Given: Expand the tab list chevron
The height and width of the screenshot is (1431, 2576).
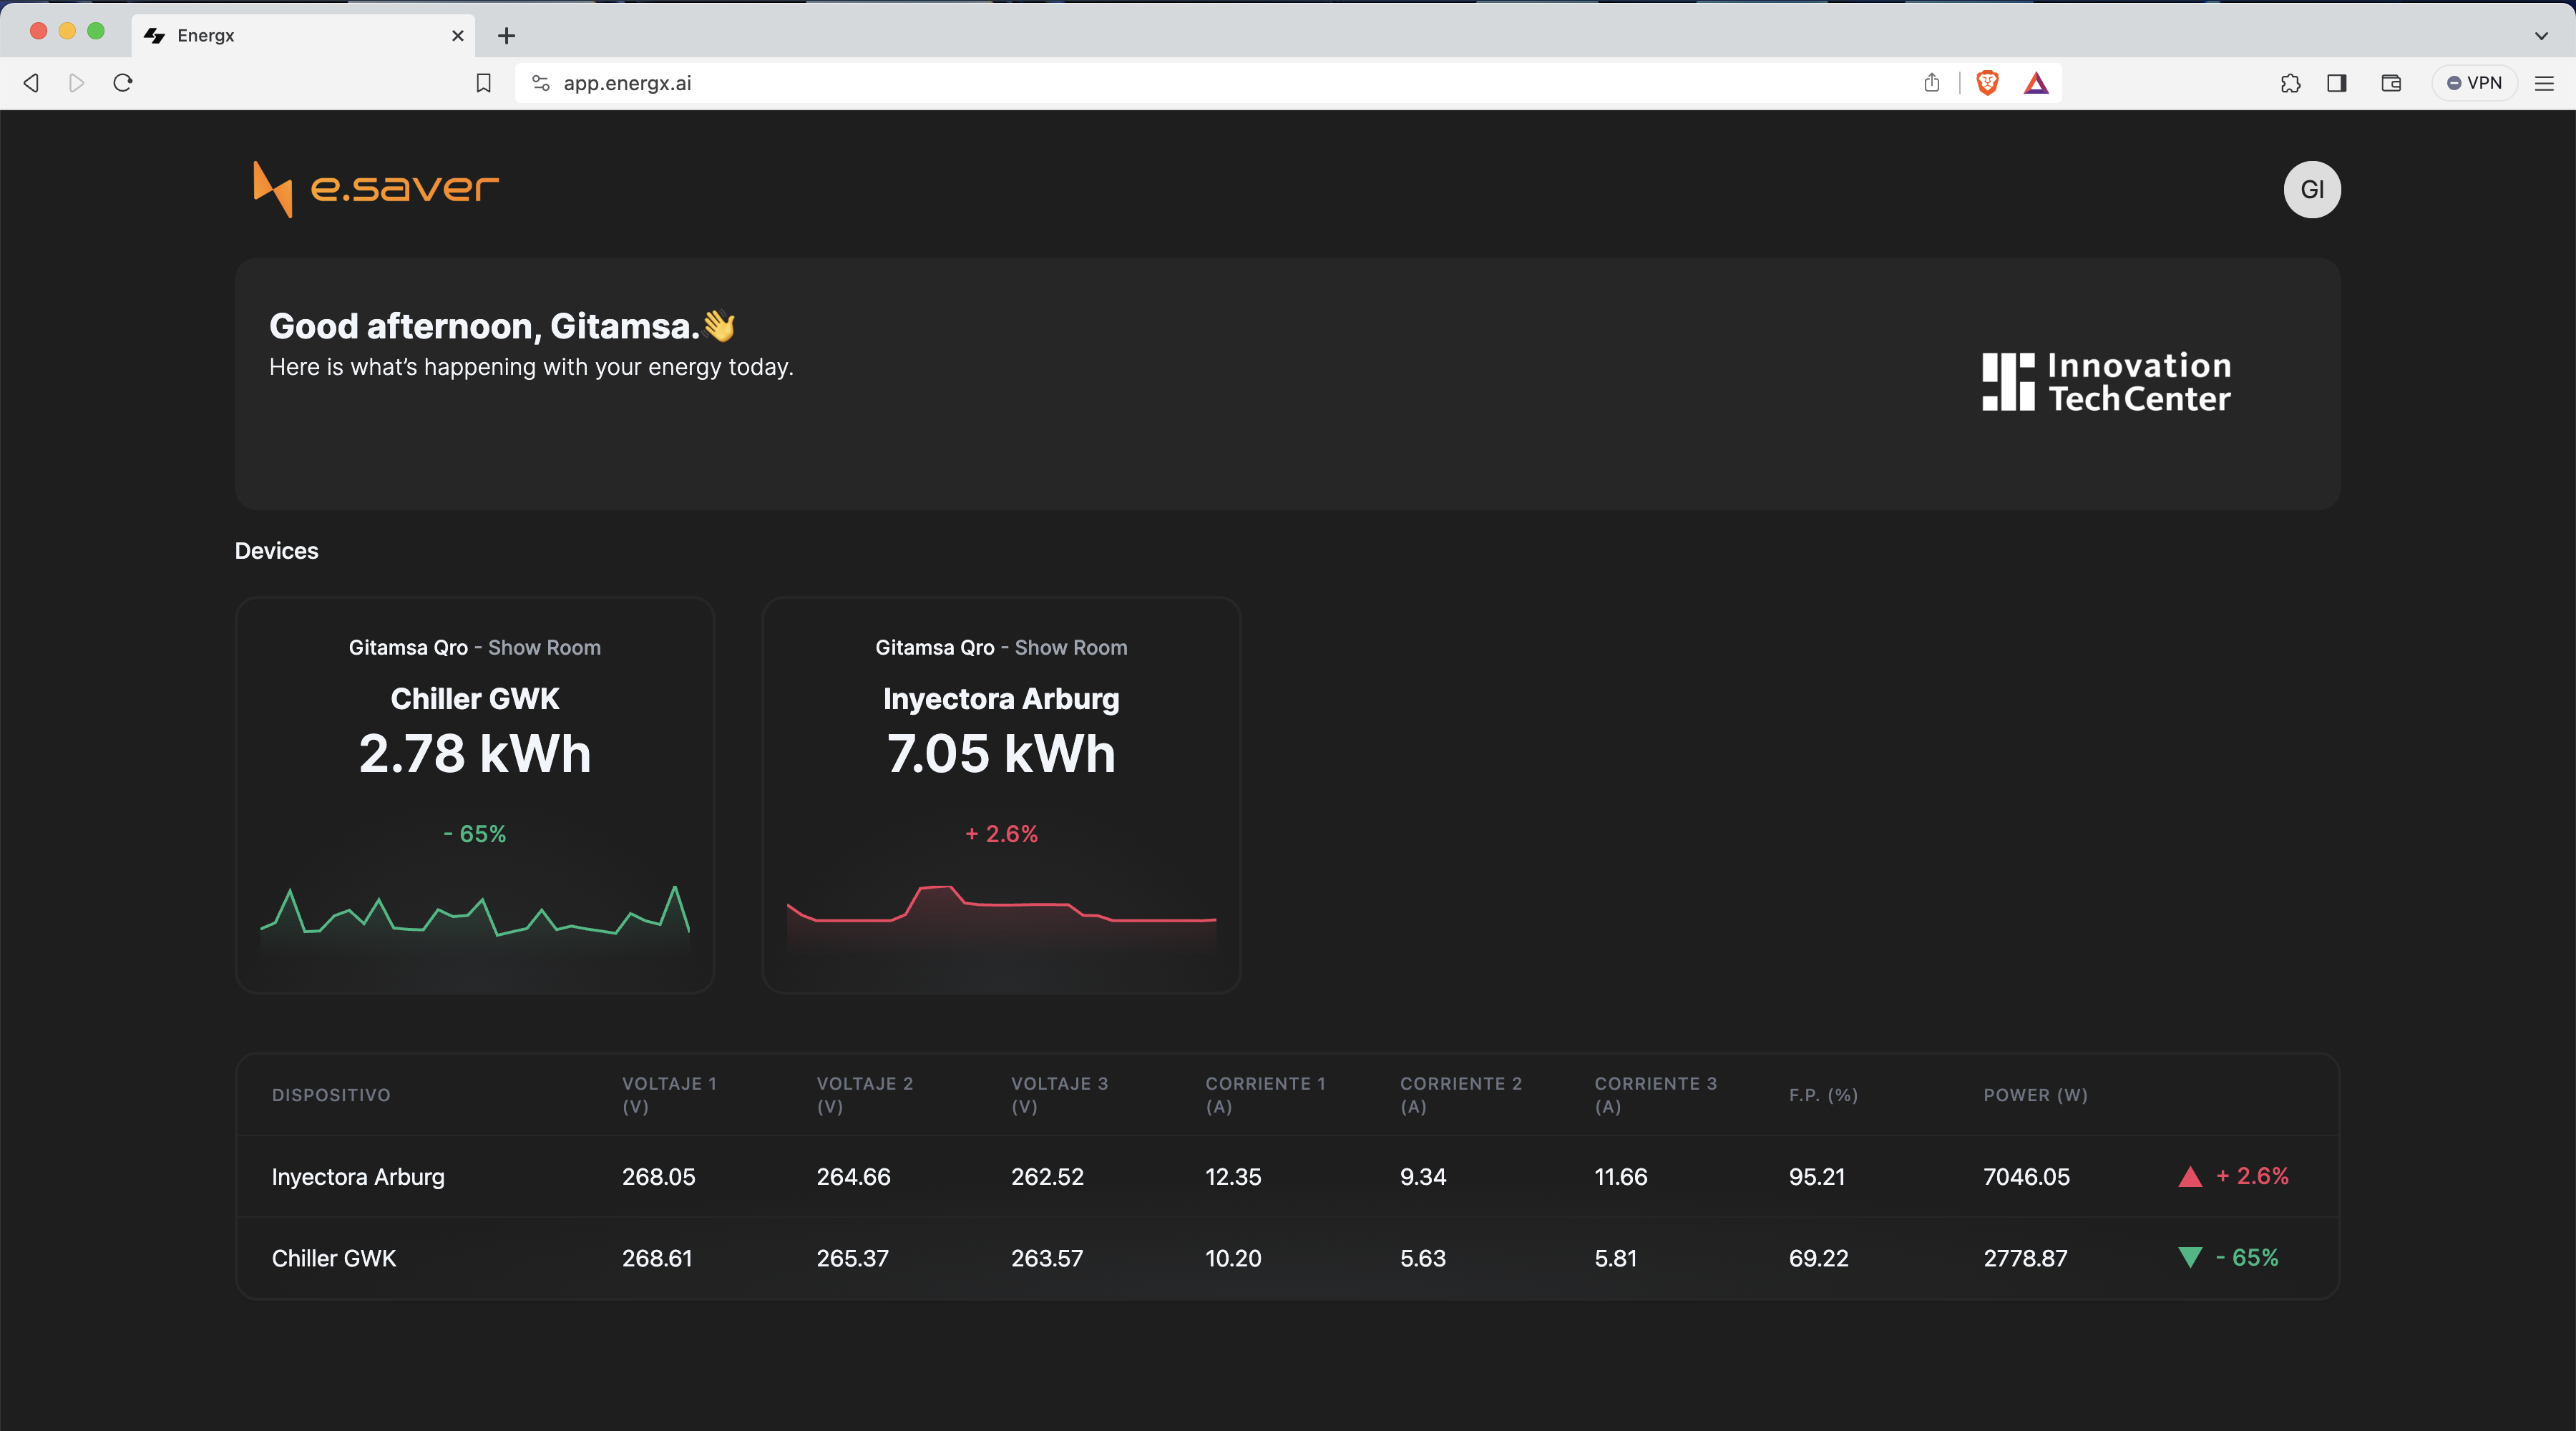Looking at the screenshot, I should pyautogui.click(x=2541, y=35).
